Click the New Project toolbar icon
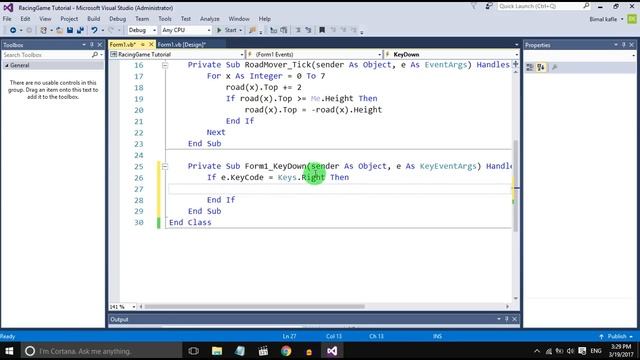This screenshot has height=360, width=640. (x=43, y=30)
